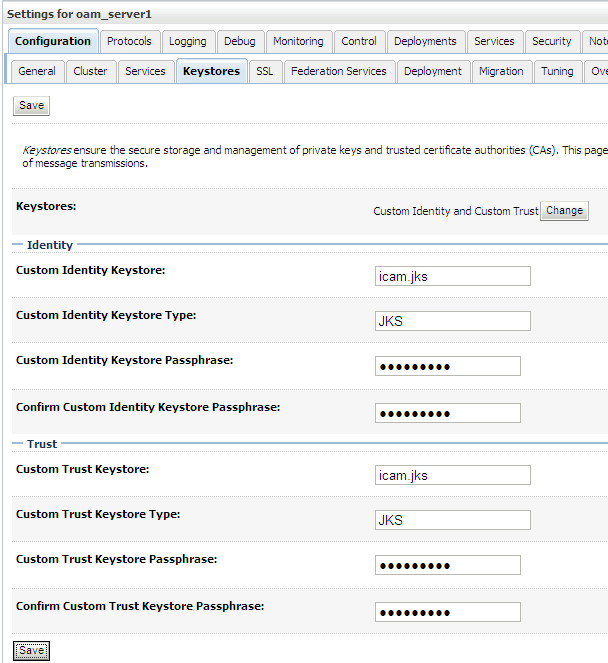
Task: Open the SSL sub-tab
Action: click(265, 71)
